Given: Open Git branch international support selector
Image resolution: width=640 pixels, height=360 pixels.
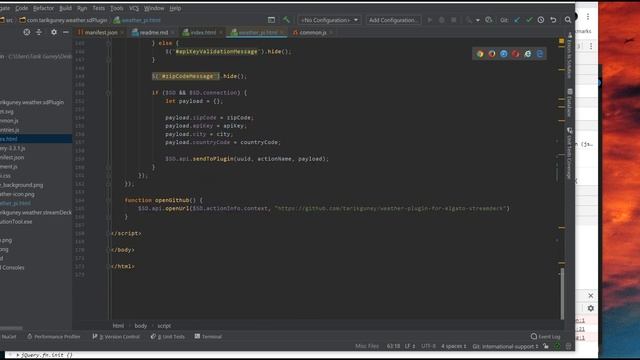Looking at the screenshot, I should click(x=505, y=346).
